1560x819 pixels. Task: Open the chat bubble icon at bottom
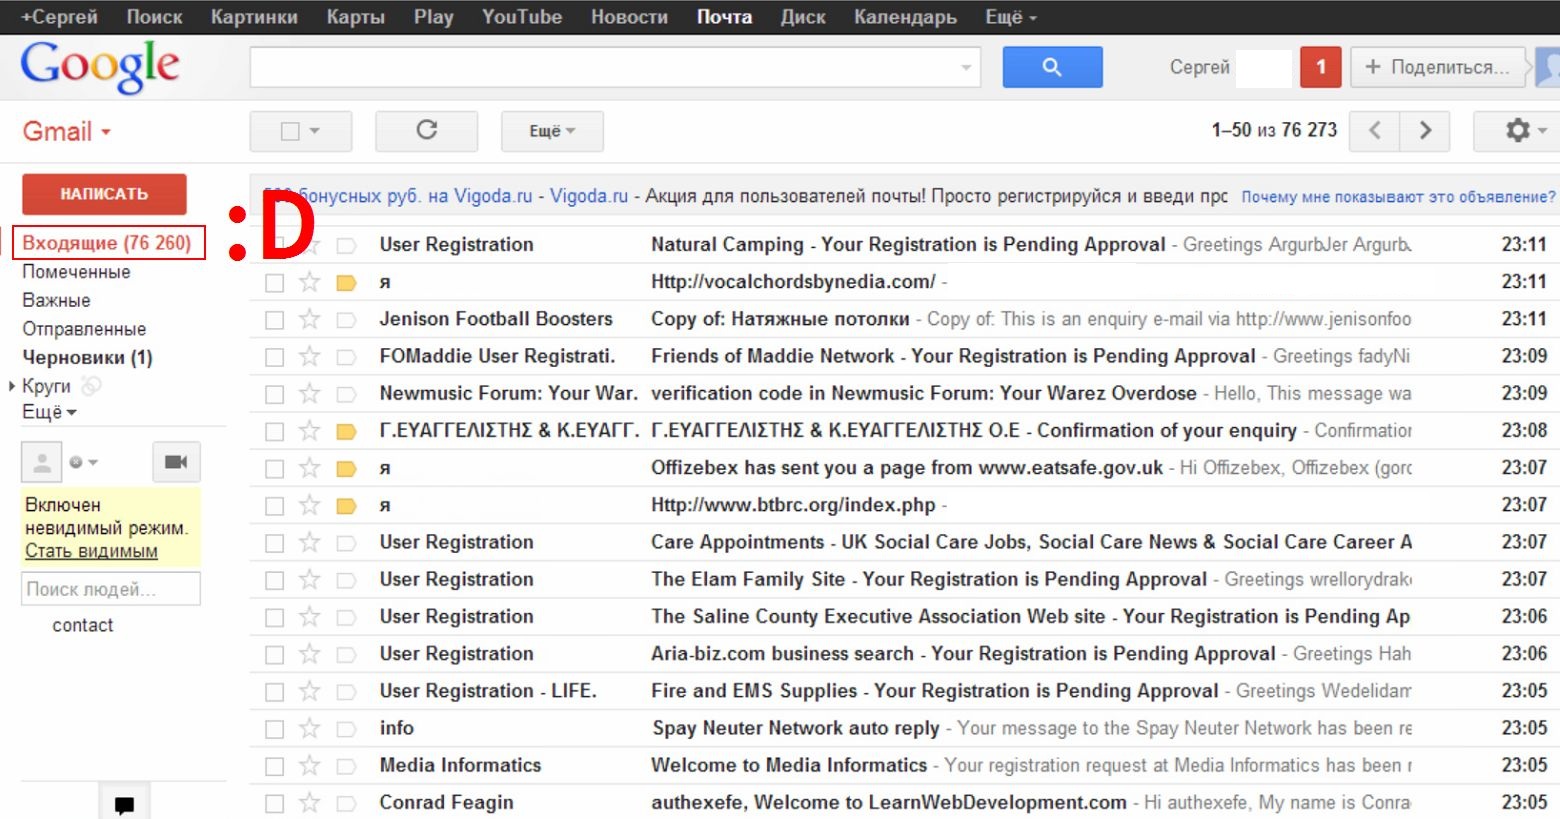pos(125,804)
